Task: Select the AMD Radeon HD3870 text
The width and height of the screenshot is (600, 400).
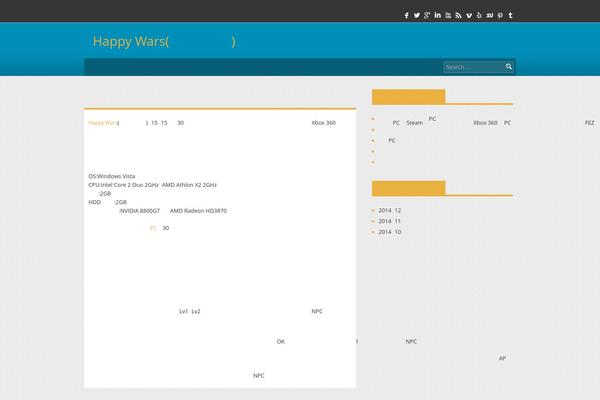Action: coord(198,211)
